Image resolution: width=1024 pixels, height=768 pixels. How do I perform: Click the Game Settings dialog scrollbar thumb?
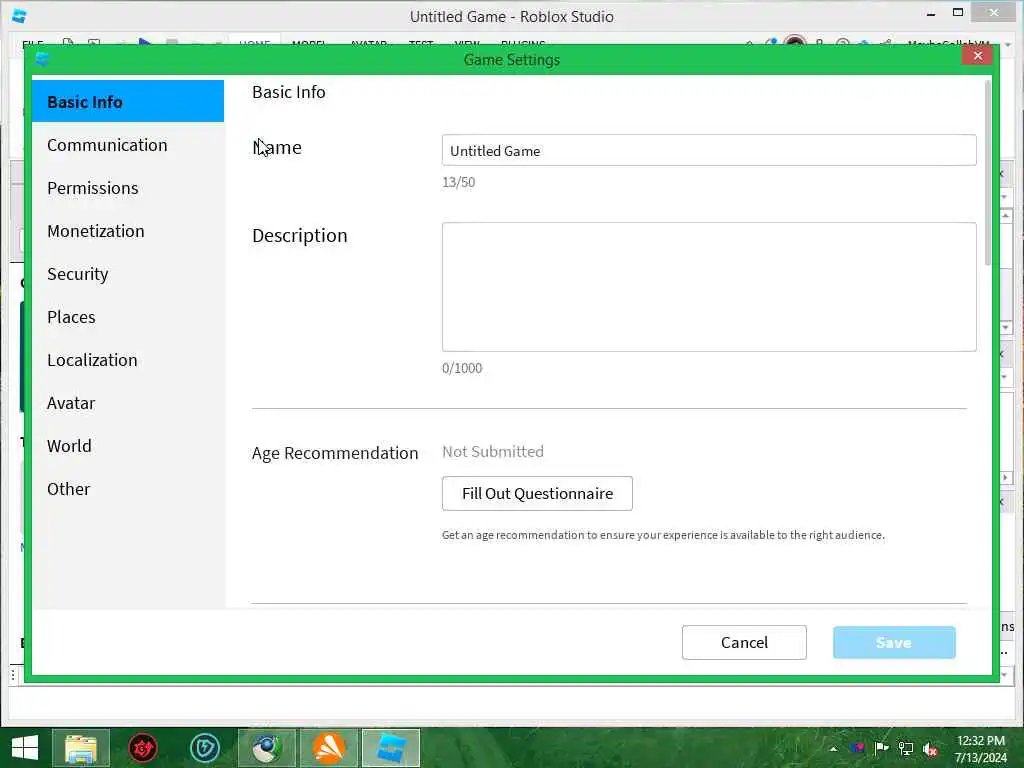click(x=988, y=173)
